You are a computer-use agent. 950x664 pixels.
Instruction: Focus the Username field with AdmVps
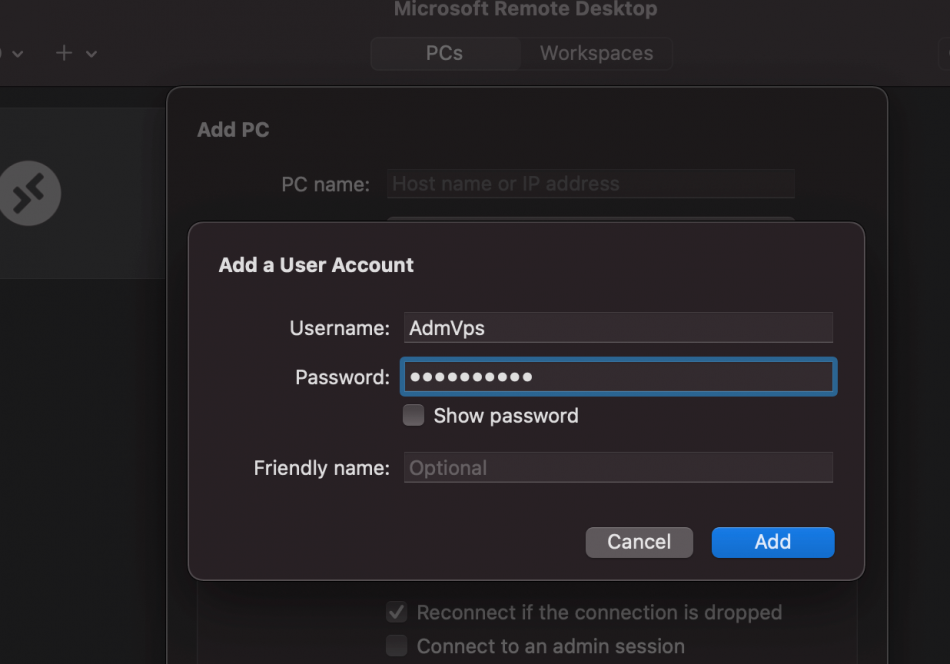618,328
